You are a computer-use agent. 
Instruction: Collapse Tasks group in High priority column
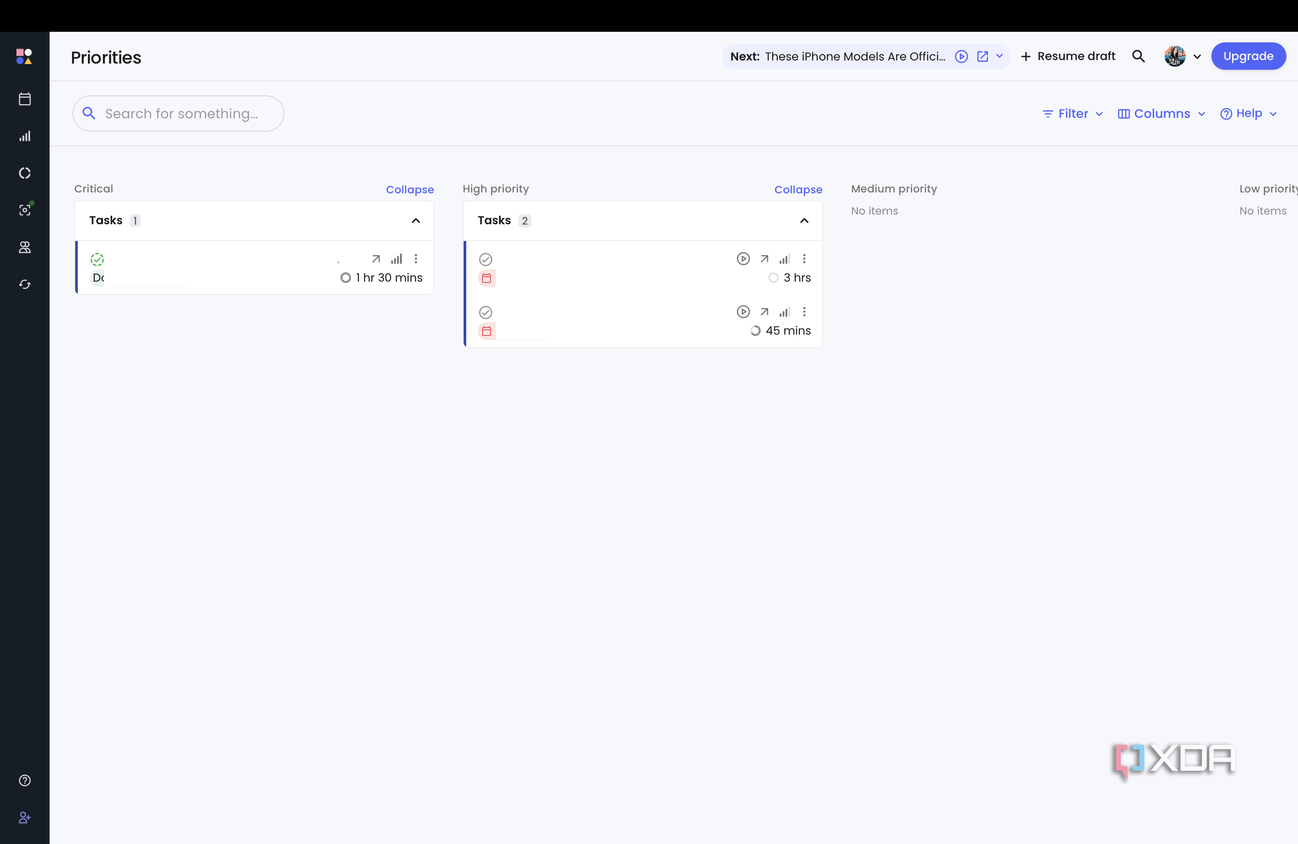(804, 221)
